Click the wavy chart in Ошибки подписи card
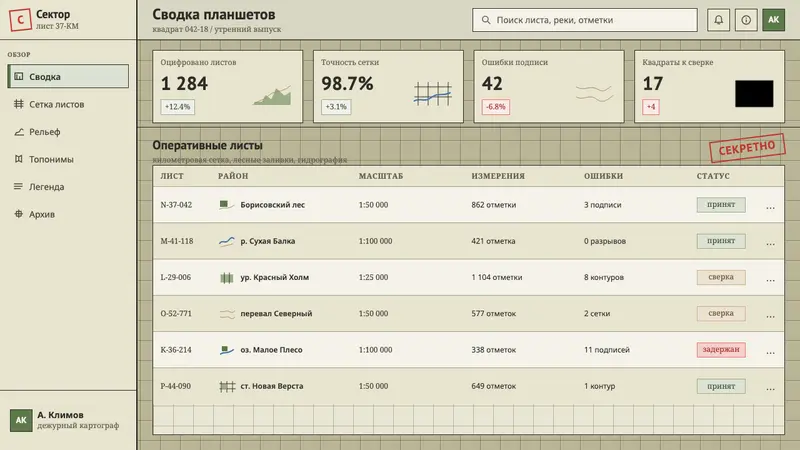 pos(594,93)
